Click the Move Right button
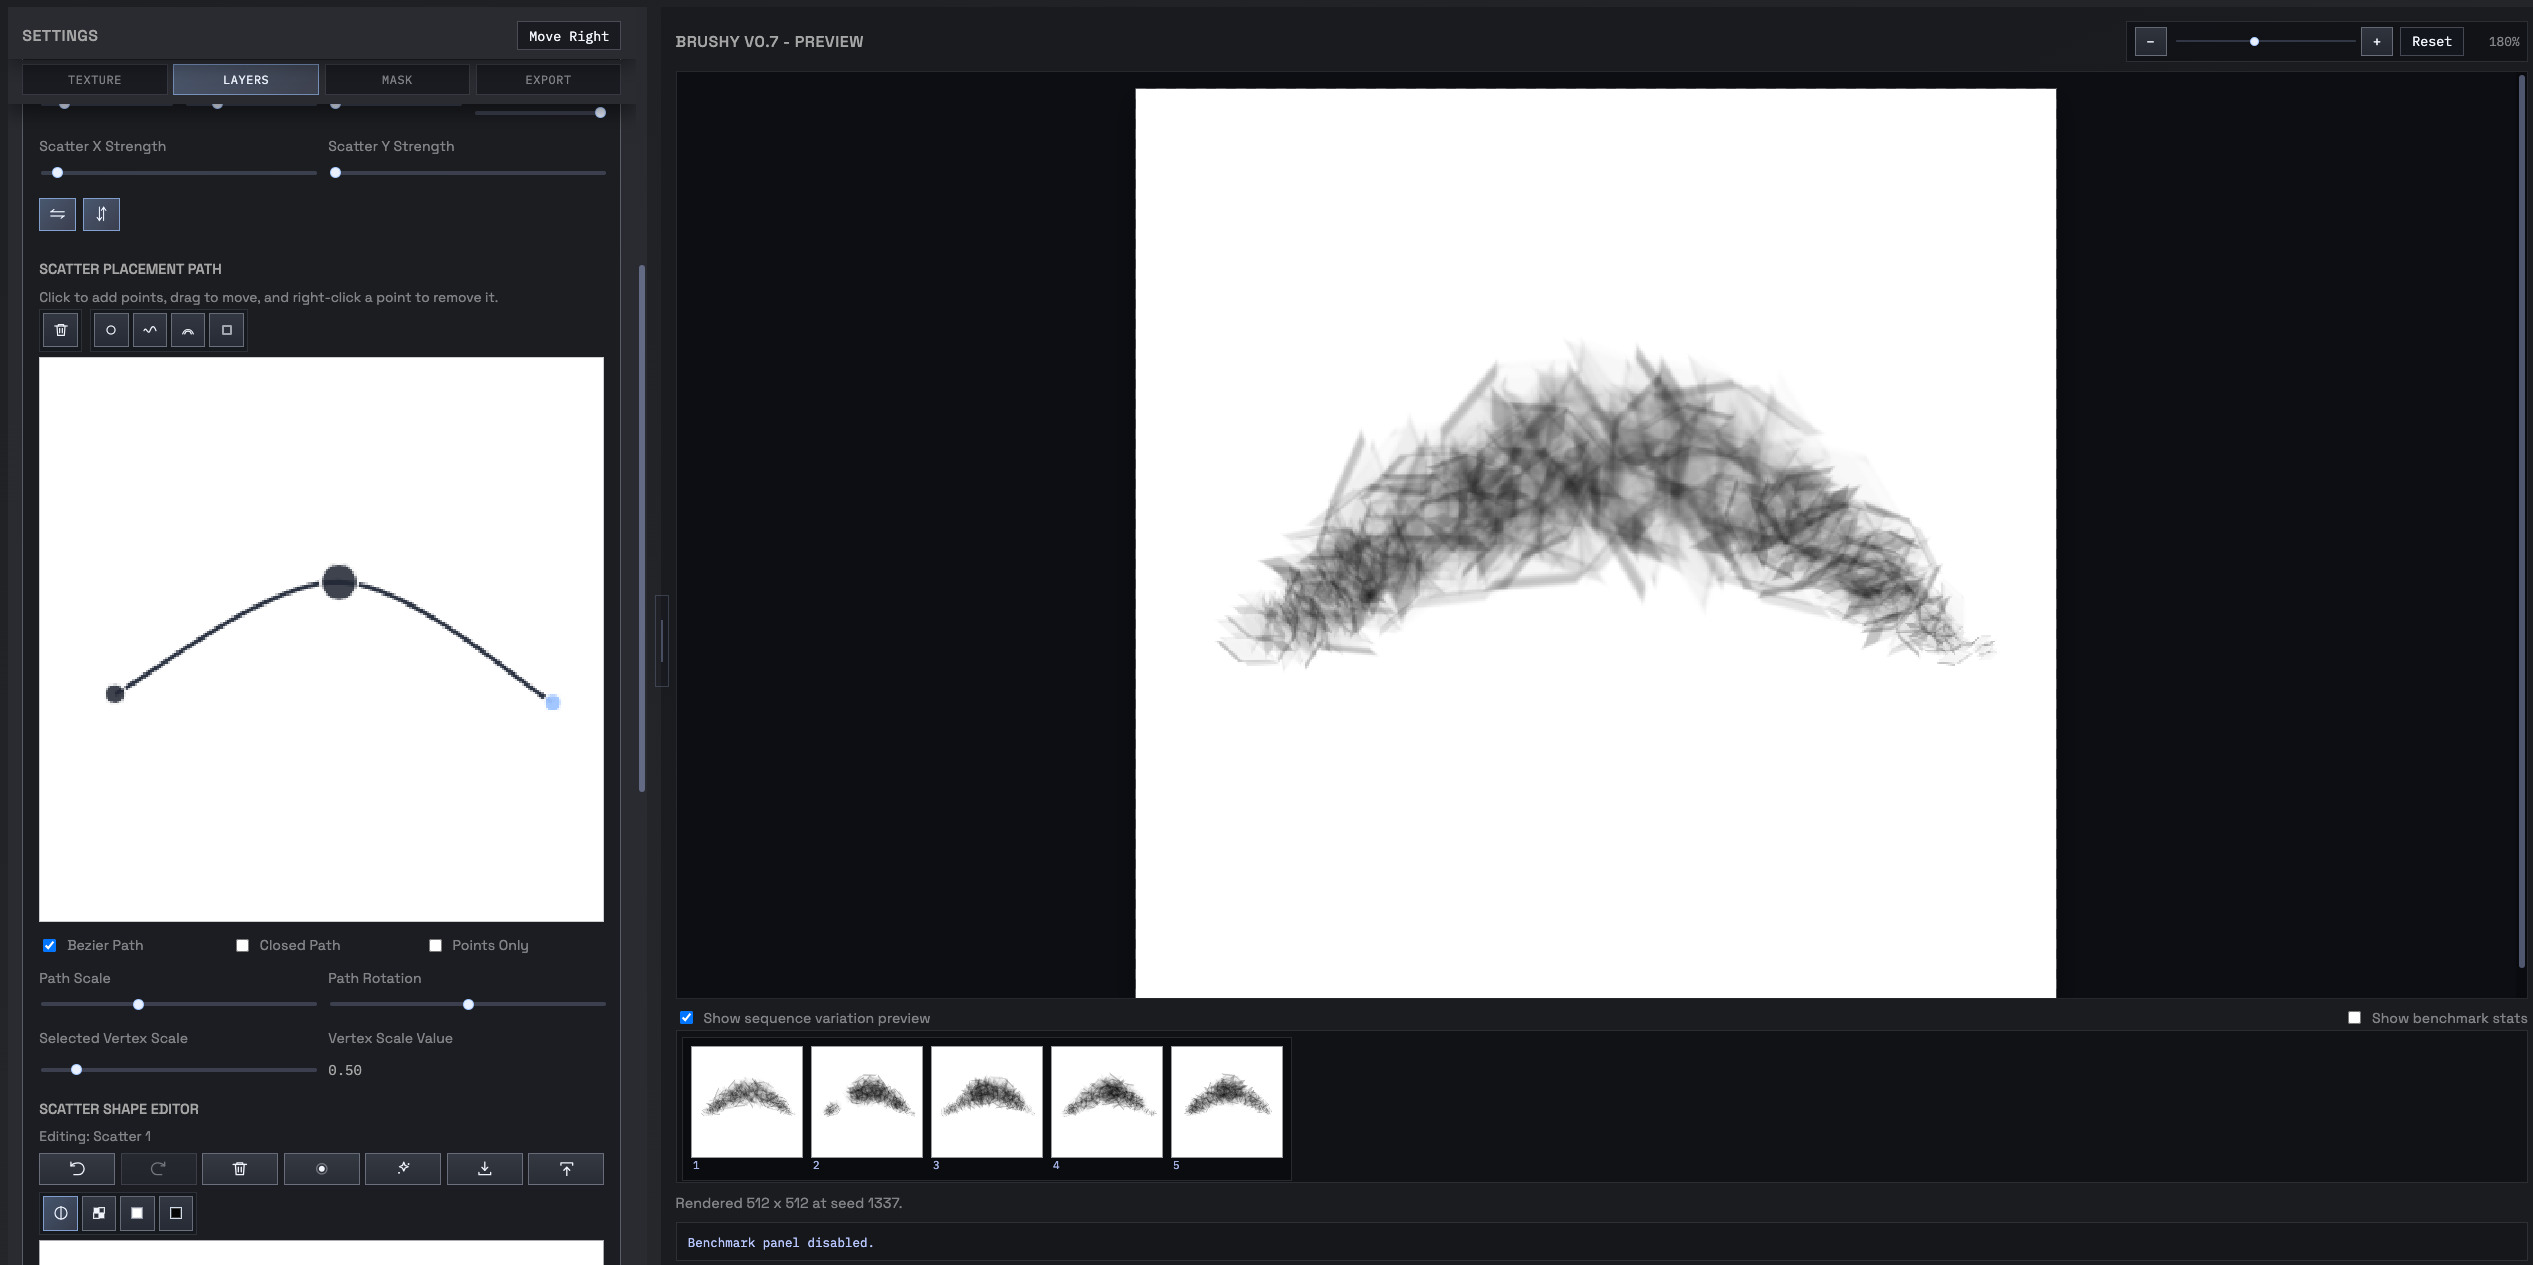This screenshot has width=2533, height=1265. (x=568, y=36)
